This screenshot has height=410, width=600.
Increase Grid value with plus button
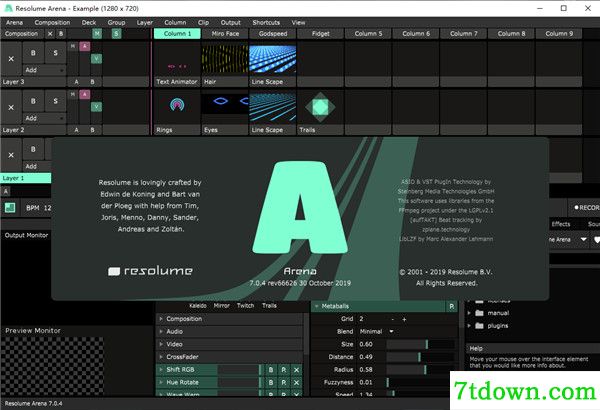click(x=404, y=319)
